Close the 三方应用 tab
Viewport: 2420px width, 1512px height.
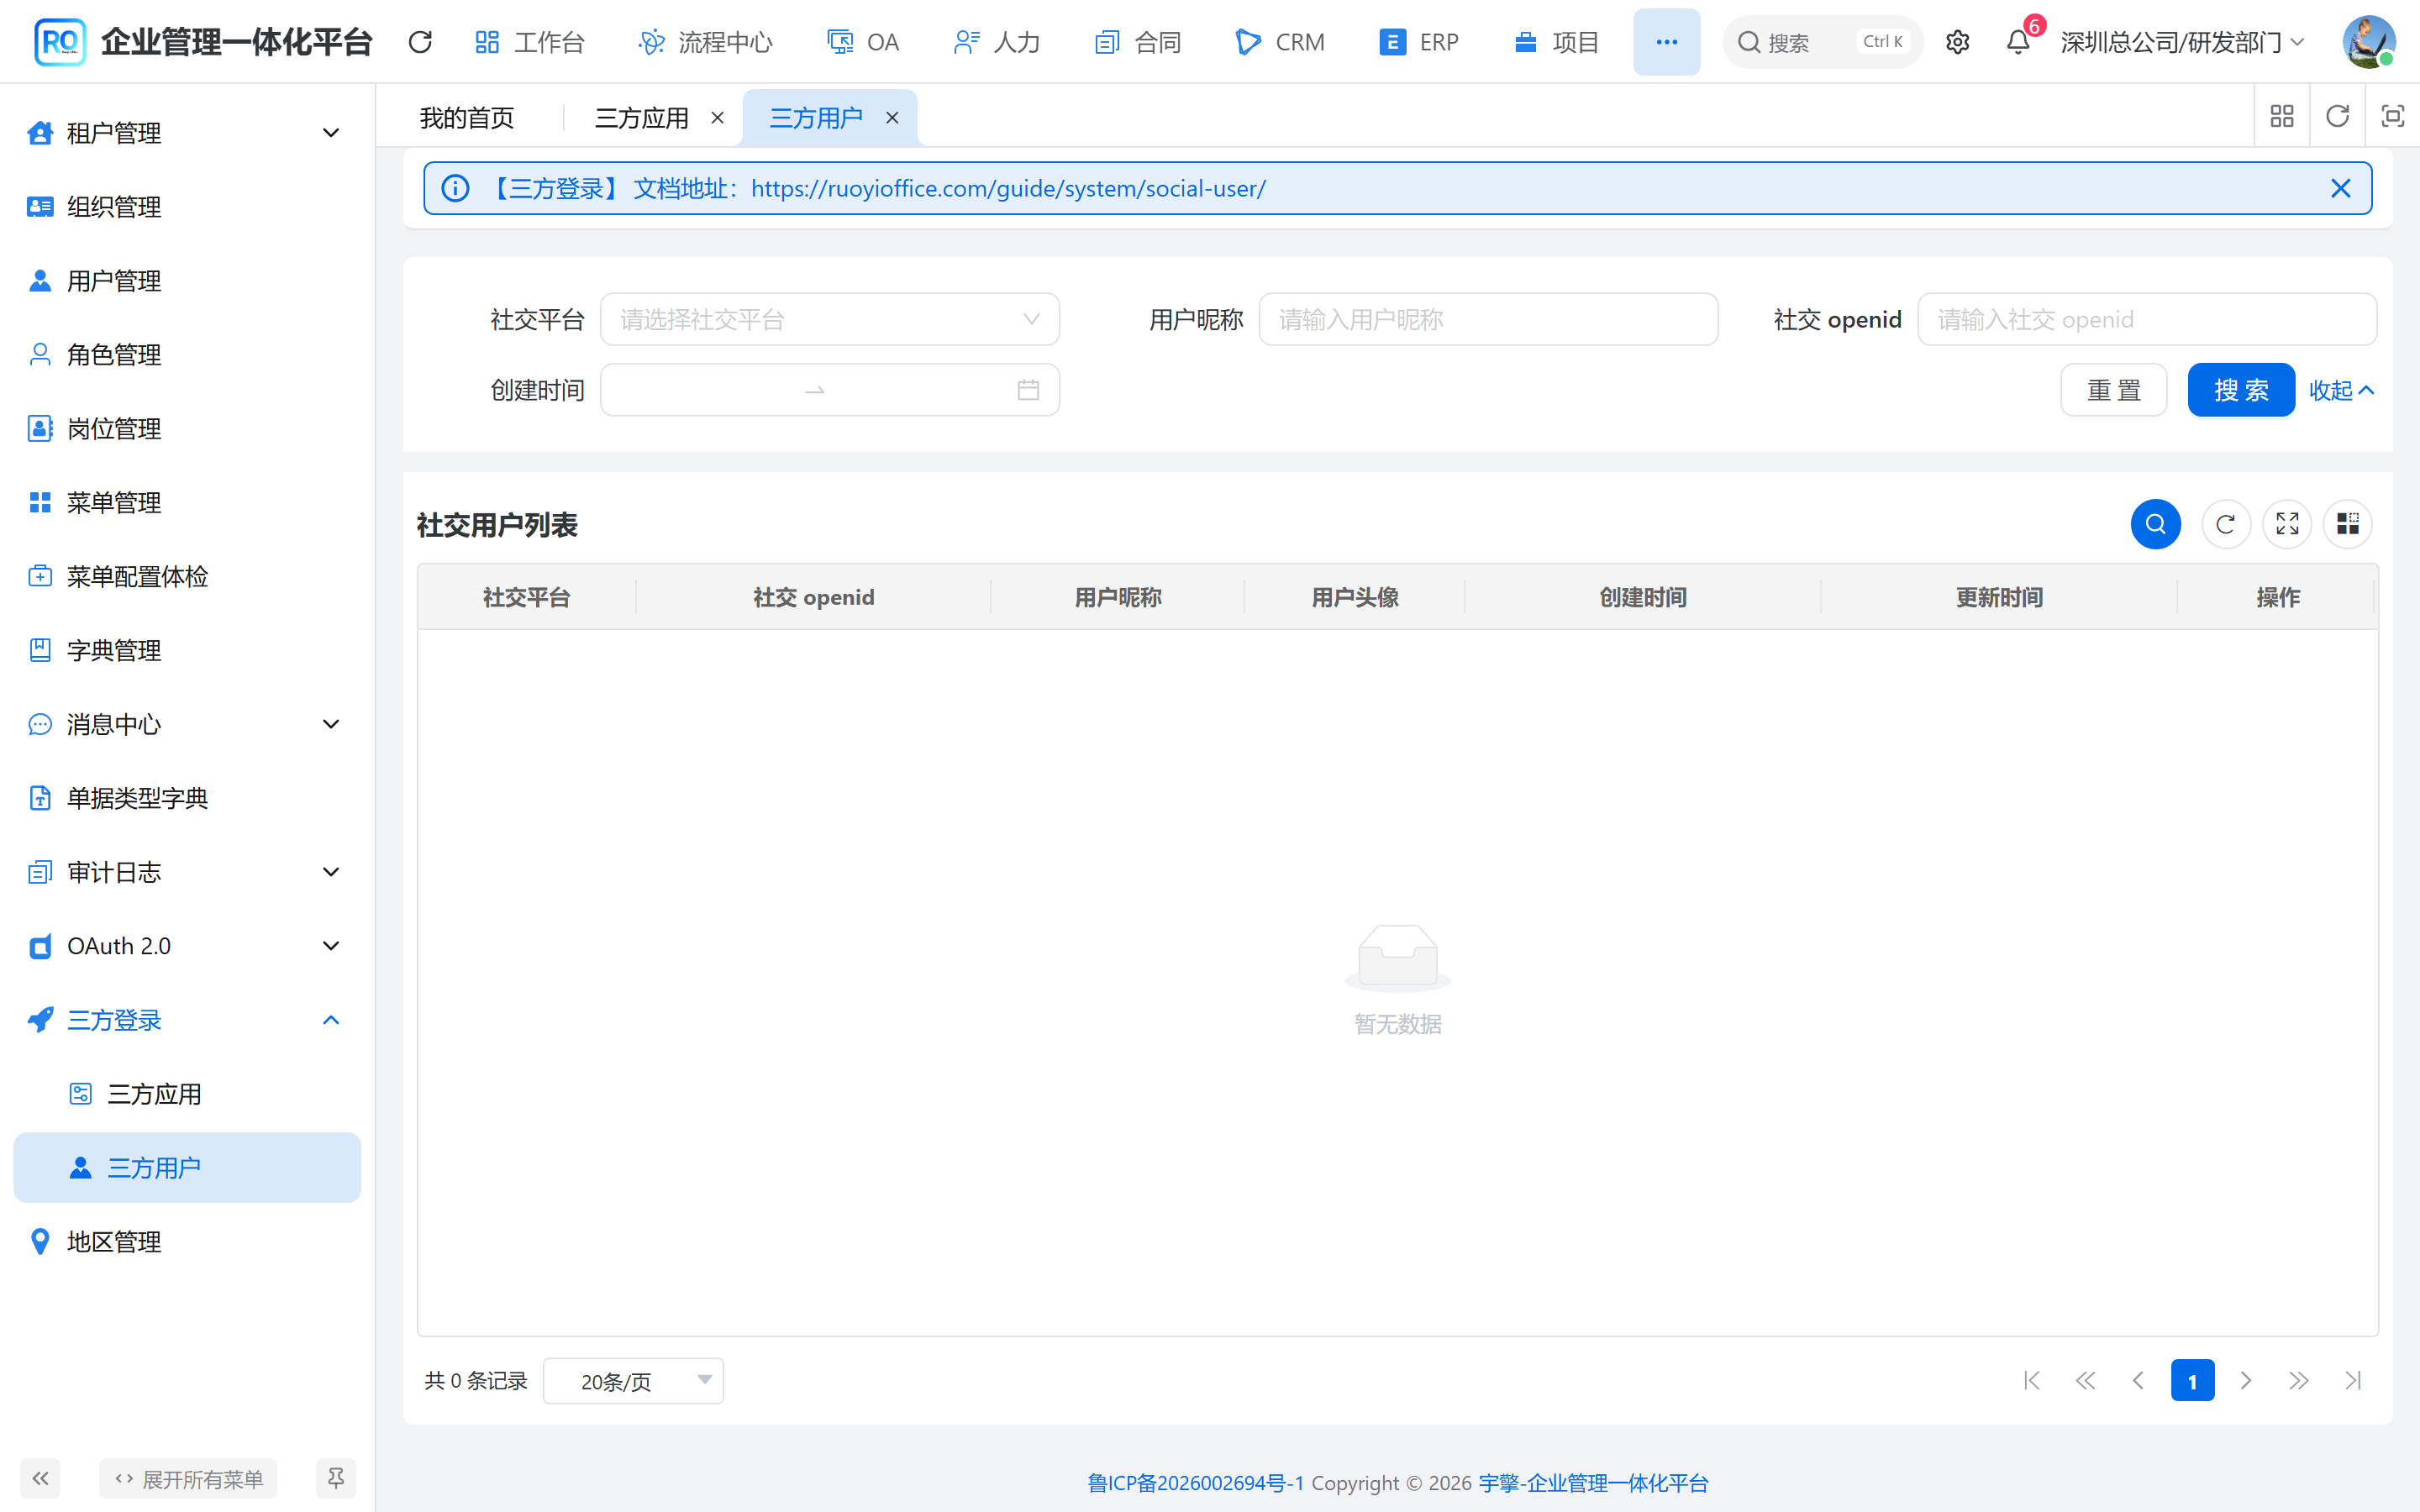click(717, 118)
